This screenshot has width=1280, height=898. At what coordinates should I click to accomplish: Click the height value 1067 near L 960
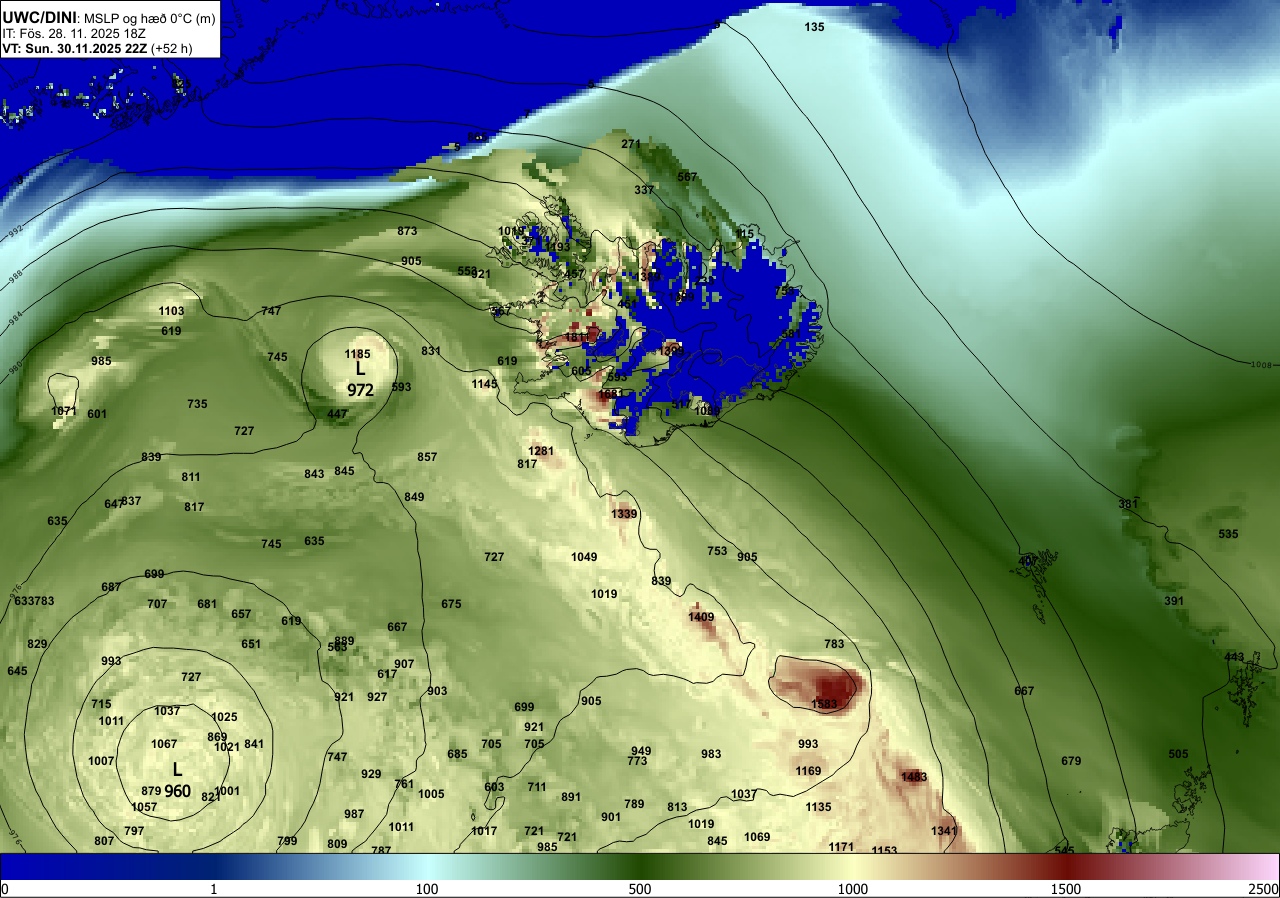(164, 744)
